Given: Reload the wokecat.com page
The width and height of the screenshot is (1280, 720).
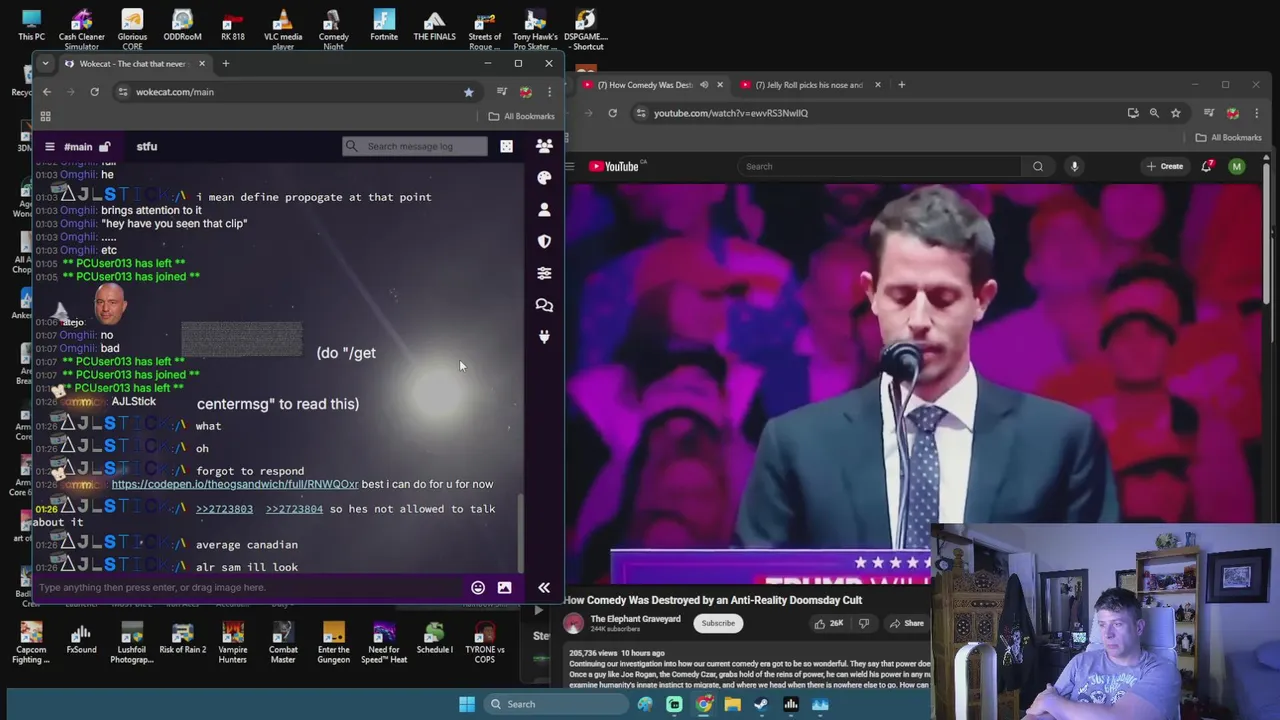Looking at the screenshot, I should (94, 92).
